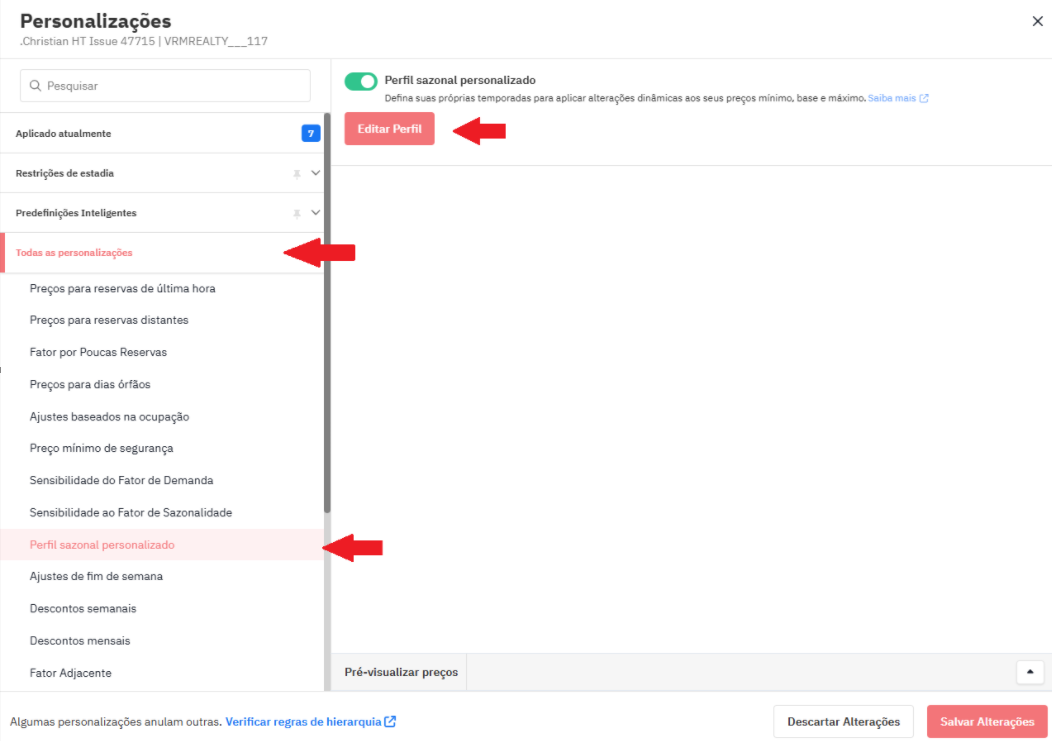
Task: Click the pin icon for Restrições de estadia
Action: (296, 173)
